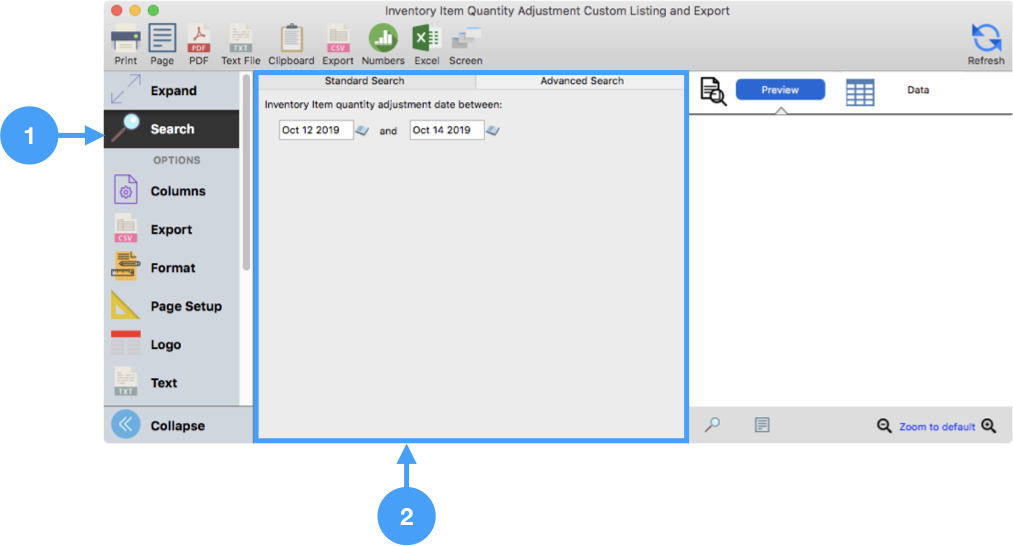This screenshot has height=546, width=1013.
Task: Zoom in with the magnifier plus icon
Action: (989, 426)
